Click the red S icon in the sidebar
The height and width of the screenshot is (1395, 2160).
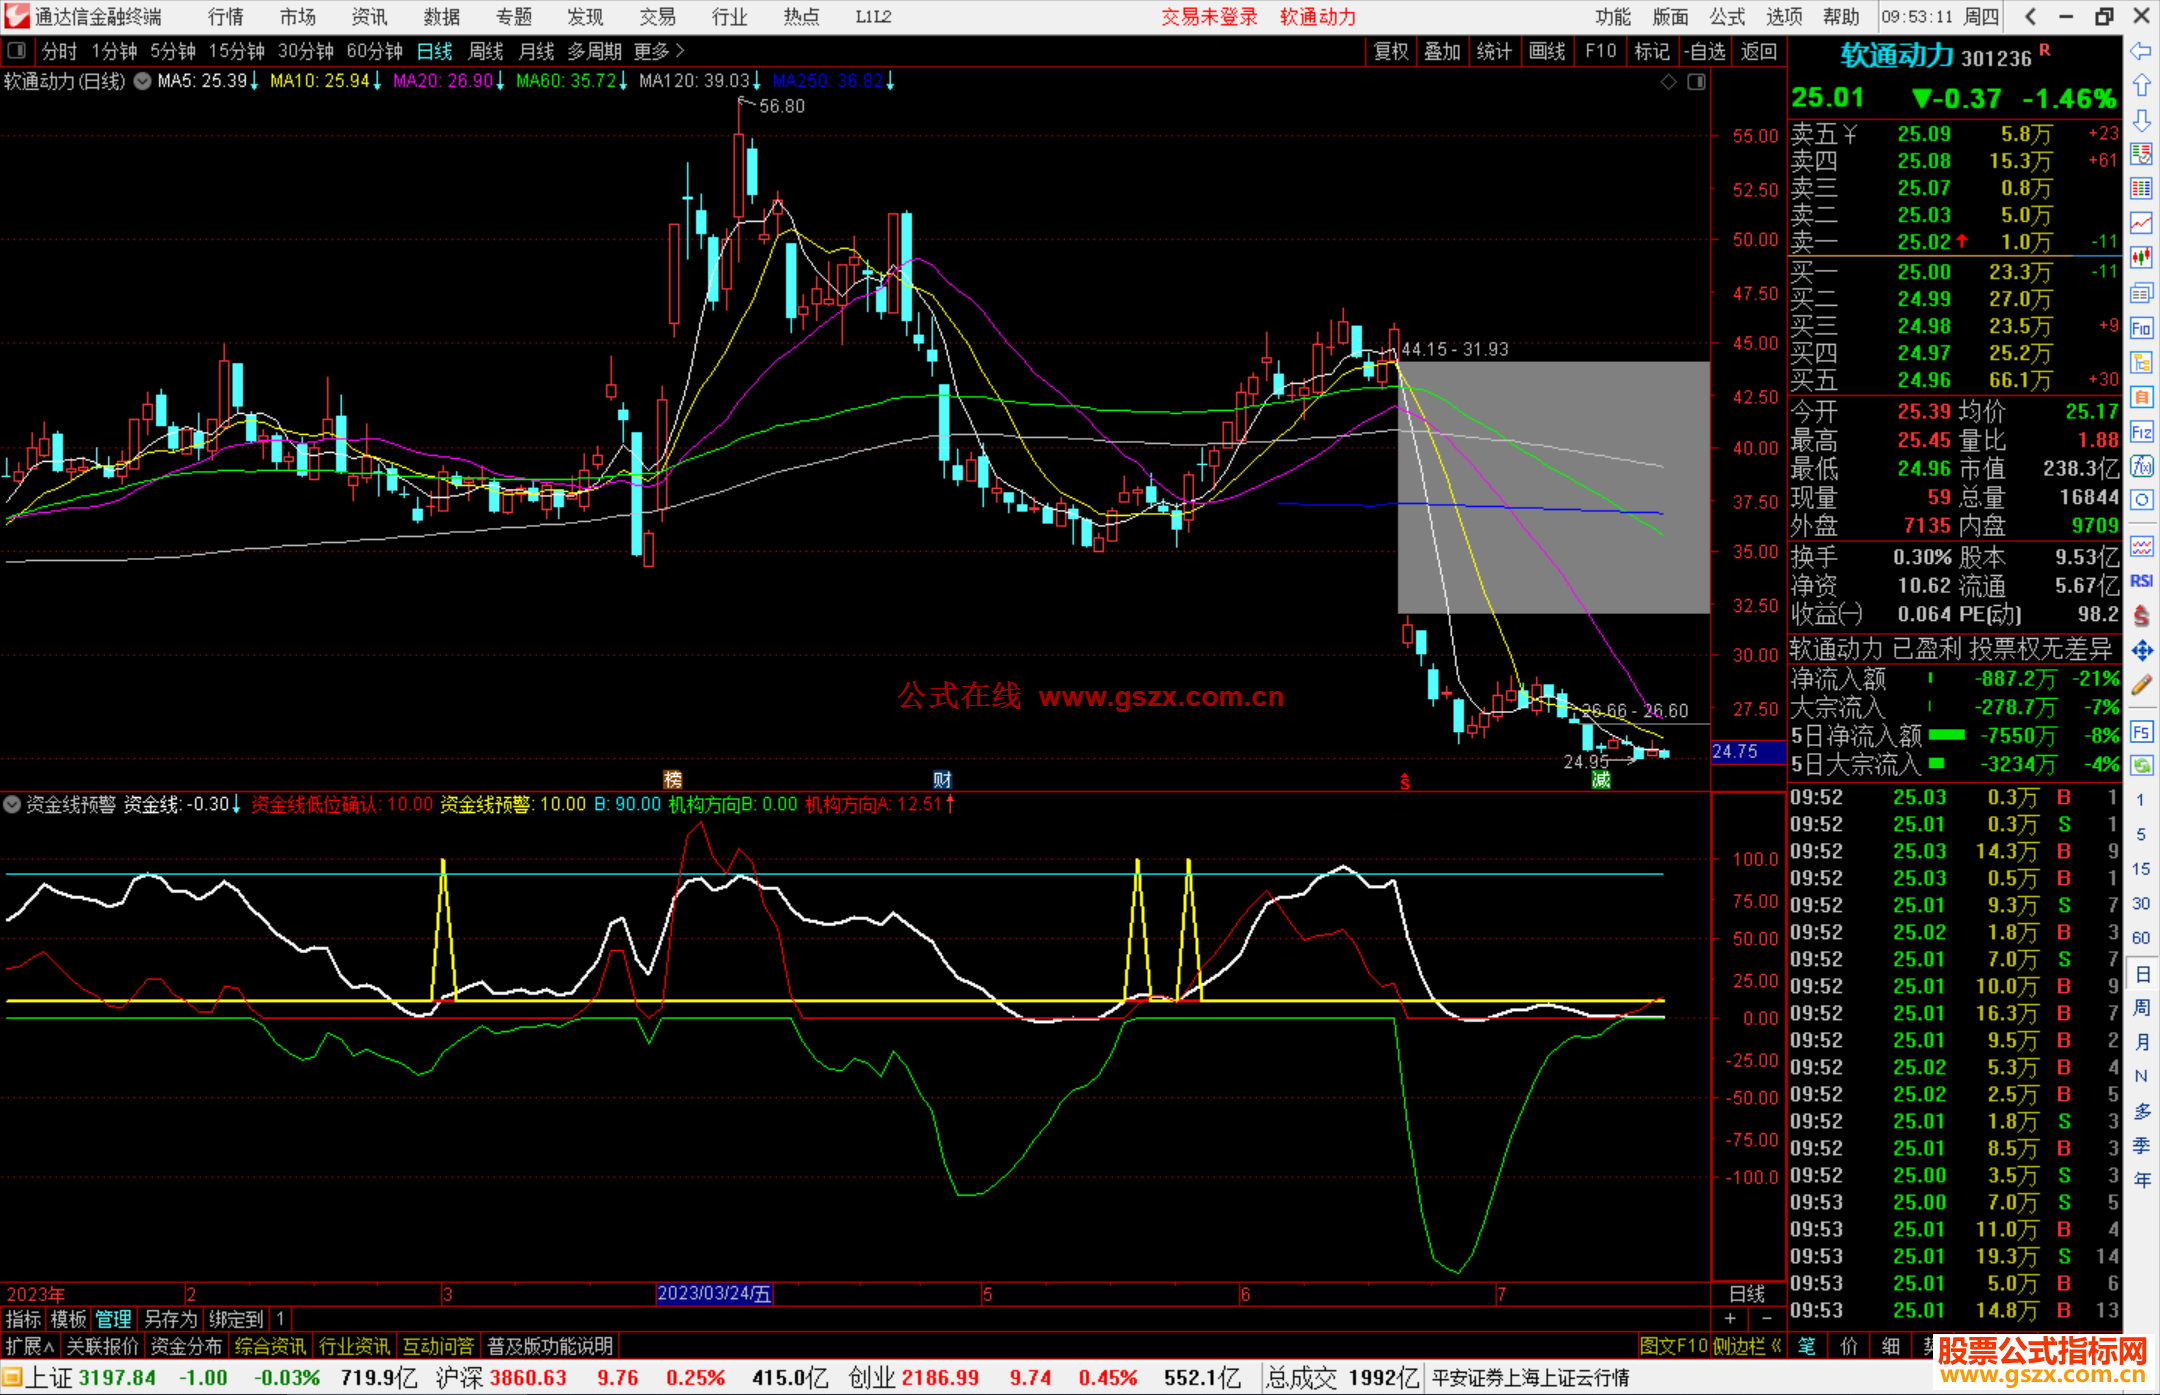coord(2141,616)
